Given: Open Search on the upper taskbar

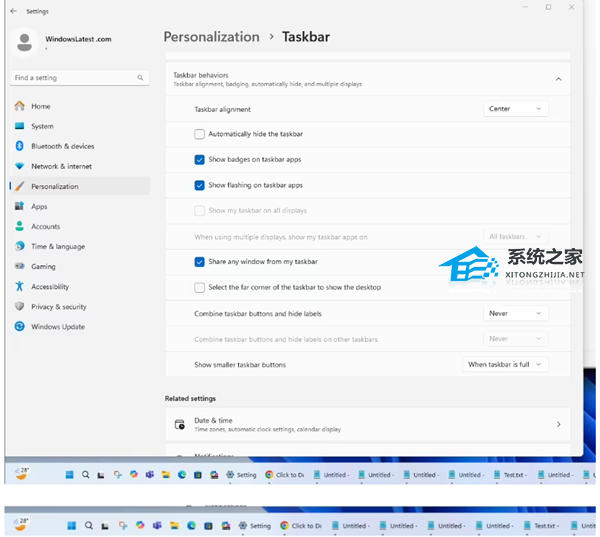Looking at the screenshot, I should pos(85,475).
